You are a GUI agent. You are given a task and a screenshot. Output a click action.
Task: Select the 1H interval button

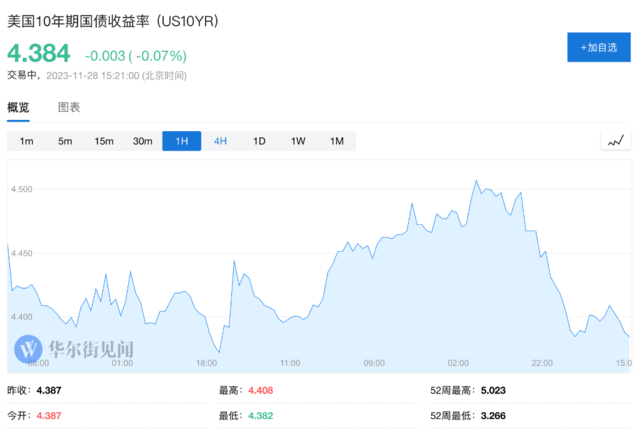click(x=182, y=141)
